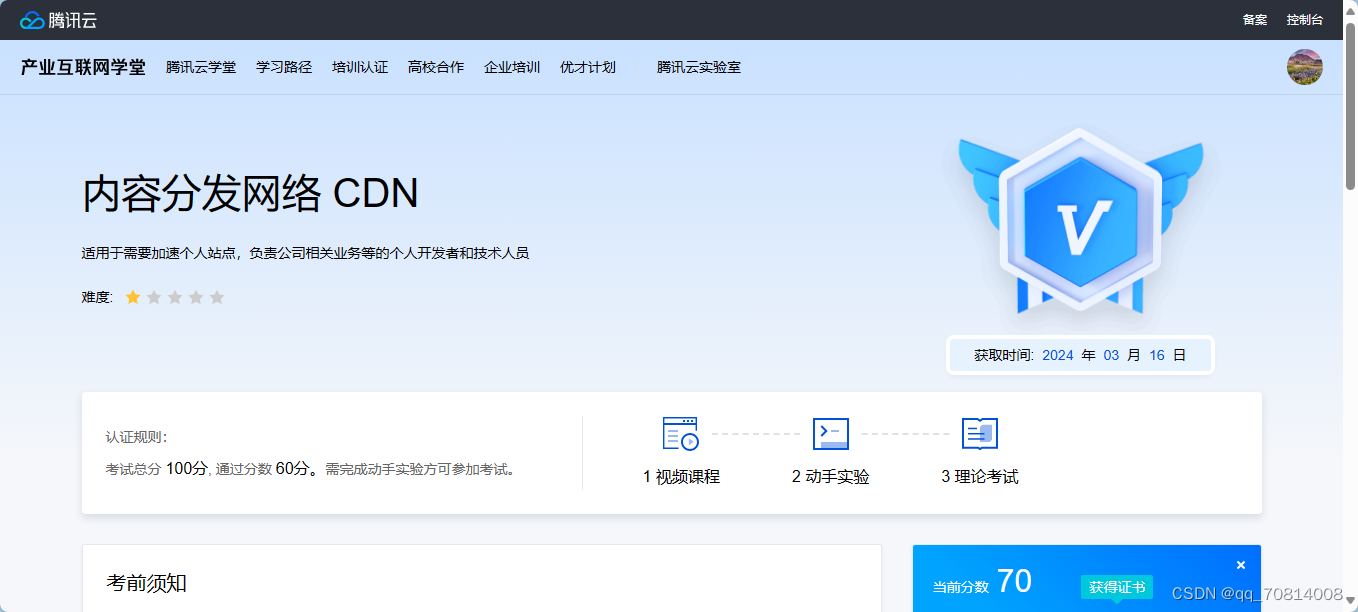Click the video course step icon
This screenshot has width=1358, height=612.
[680, 434]
